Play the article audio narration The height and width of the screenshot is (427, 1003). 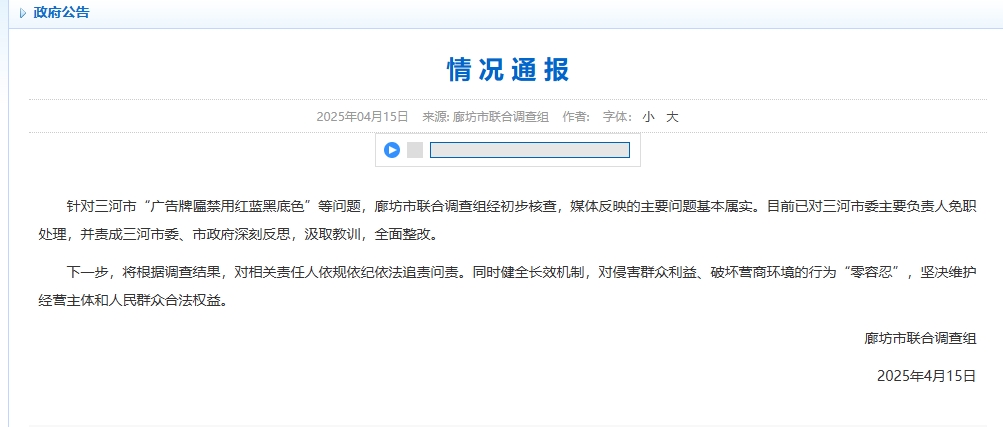click(392, 150)
